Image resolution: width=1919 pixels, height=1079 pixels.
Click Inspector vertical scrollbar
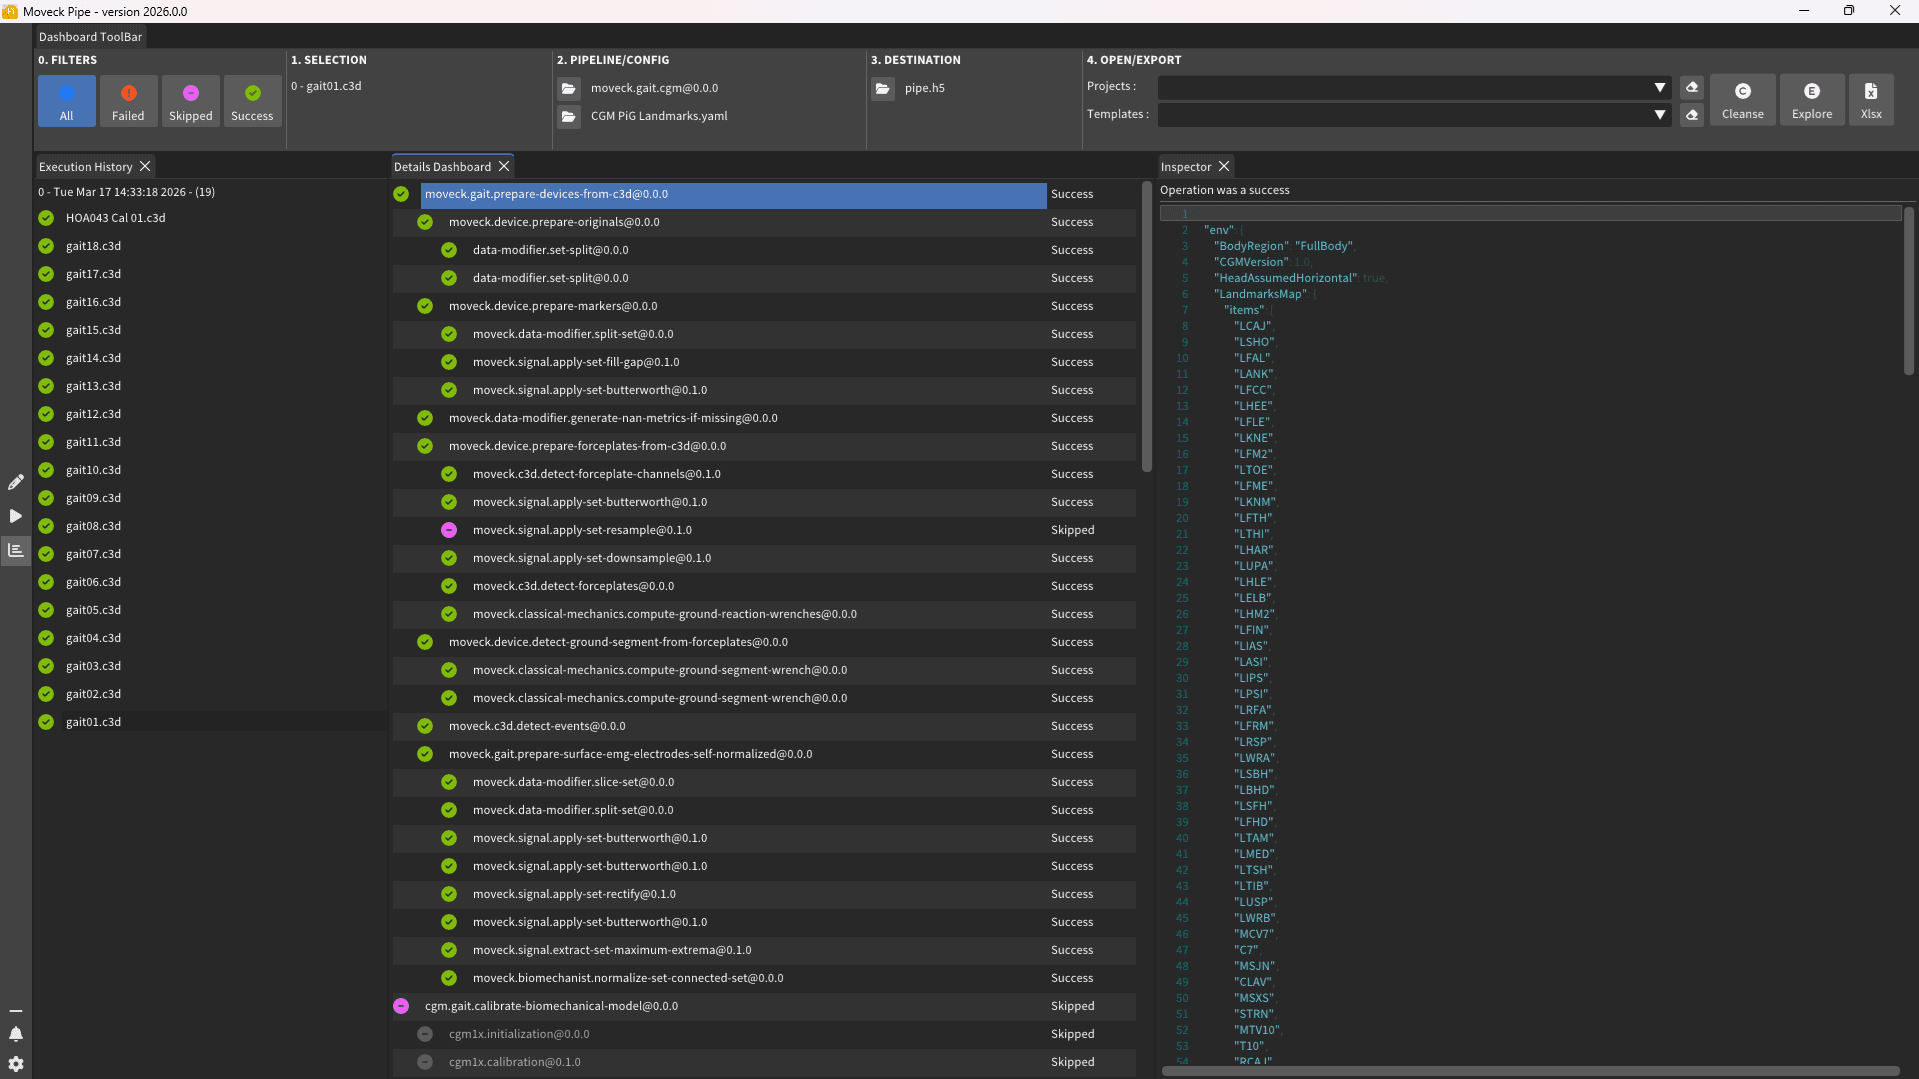tap(1908, 290)
